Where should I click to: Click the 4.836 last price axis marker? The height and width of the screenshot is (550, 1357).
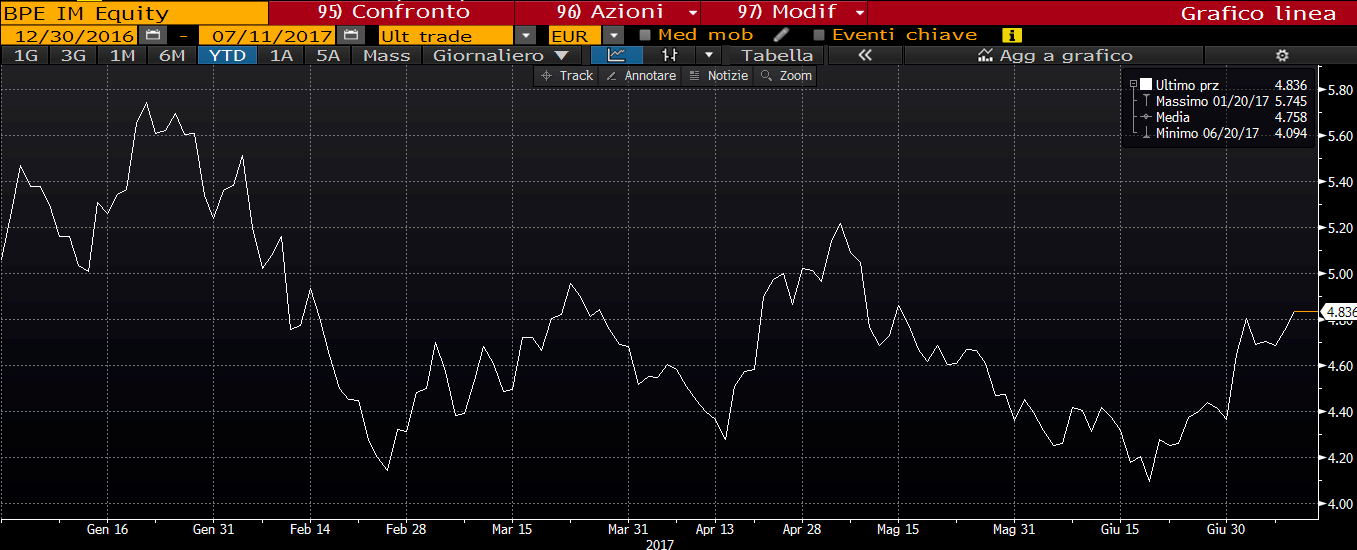click(1340, 312)
